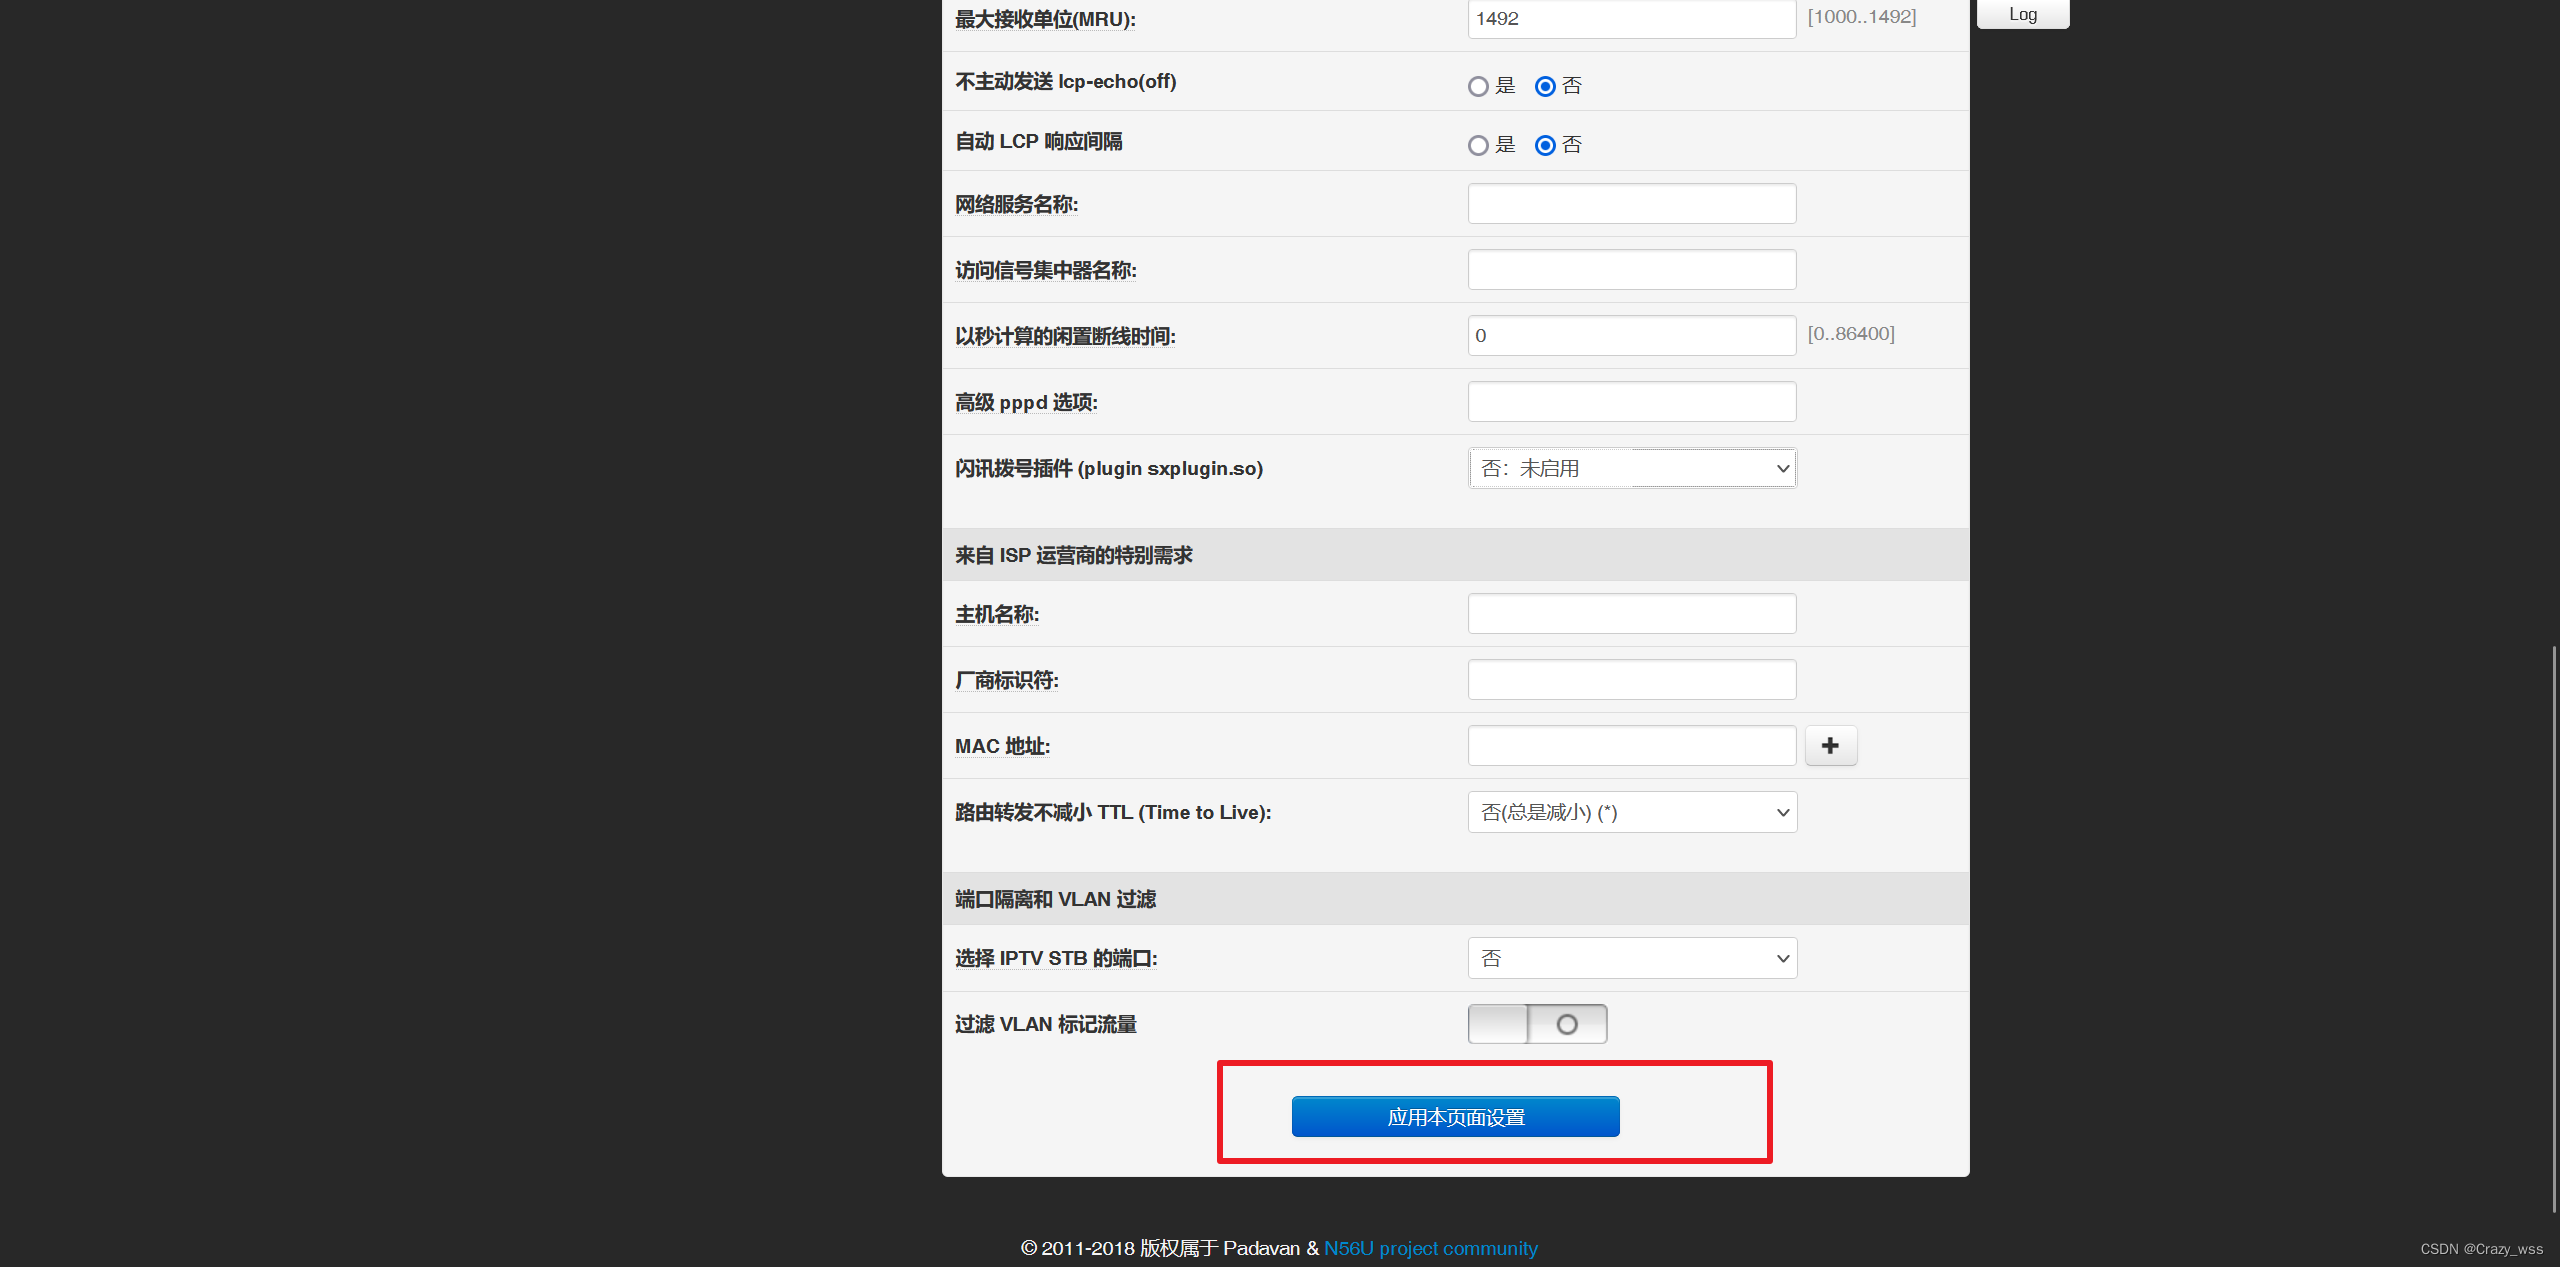
Task: Click the 应用本页面设置 button
Action: (1455, 1117)
